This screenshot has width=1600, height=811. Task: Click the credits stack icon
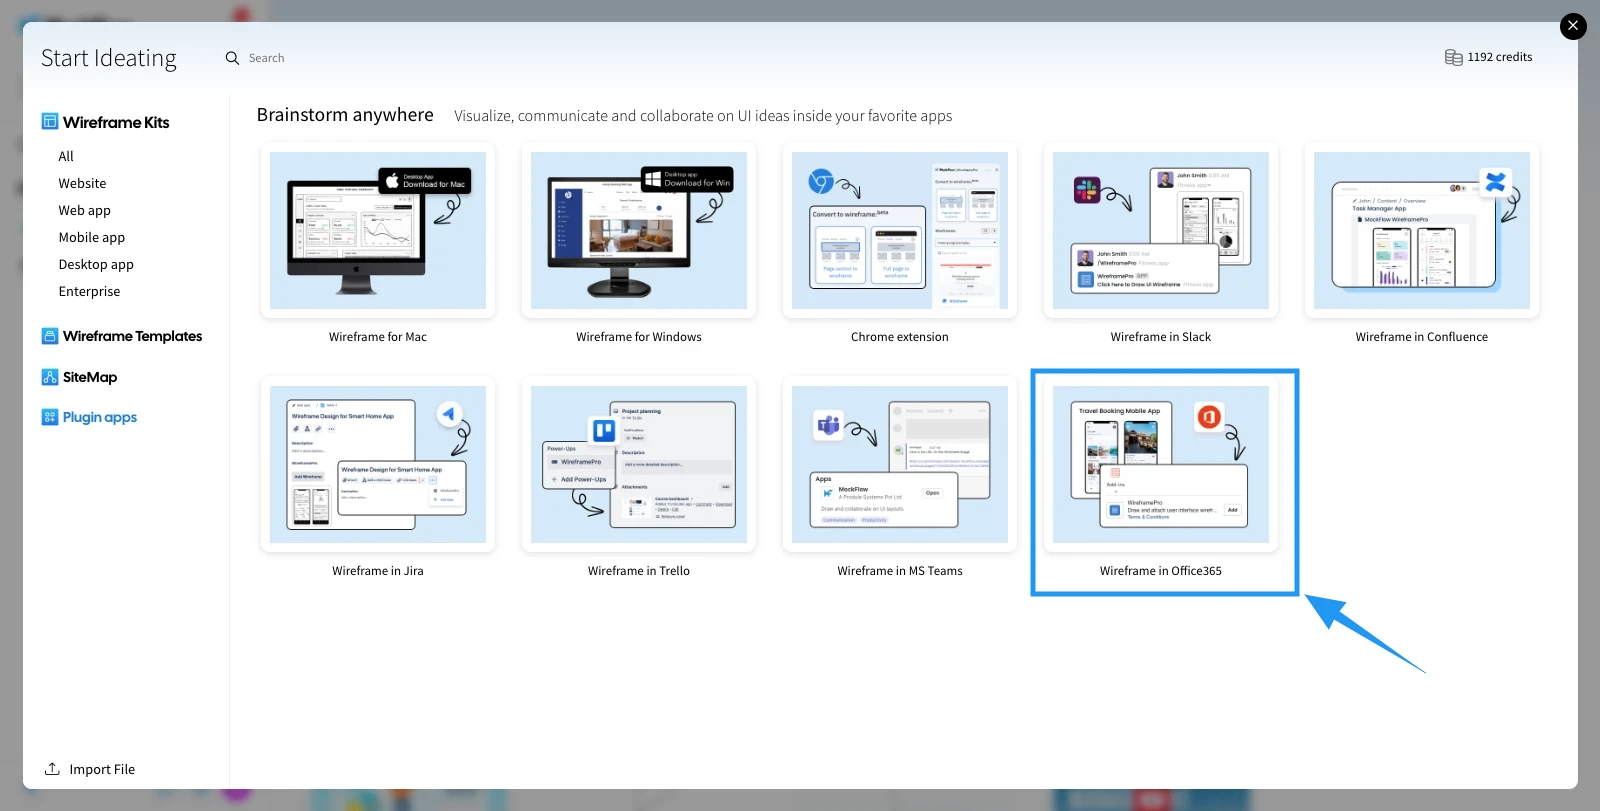1453,57
